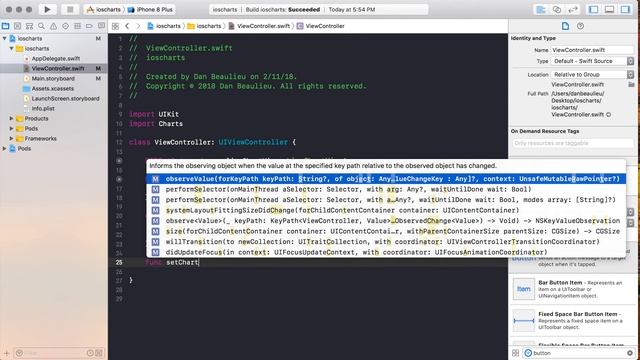Run the project with the Play button
640x360 pixels.
click(47, 9)
